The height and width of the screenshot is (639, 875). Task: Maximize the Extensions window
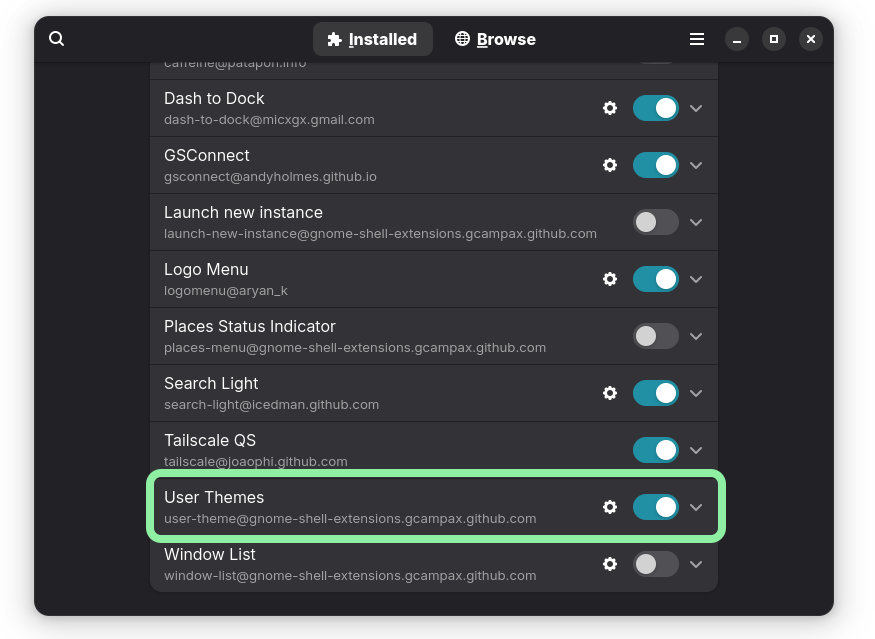click(774, 39)
